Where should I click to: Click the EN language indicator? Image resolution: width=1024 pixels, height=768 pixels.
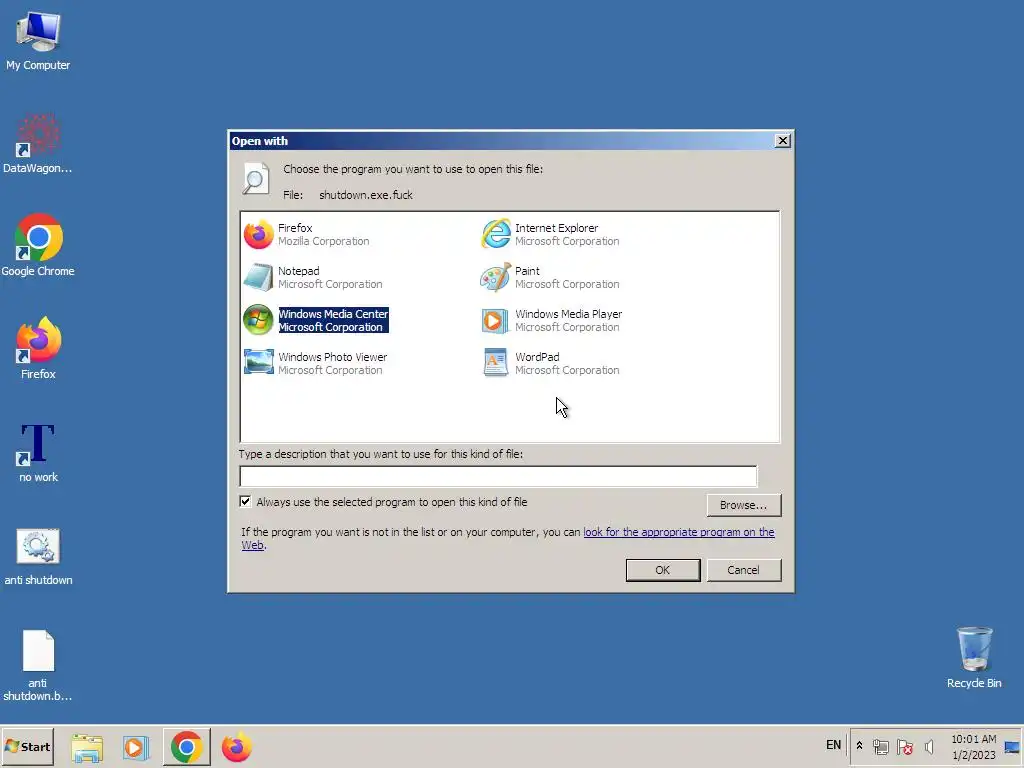(x=833, y=745)
